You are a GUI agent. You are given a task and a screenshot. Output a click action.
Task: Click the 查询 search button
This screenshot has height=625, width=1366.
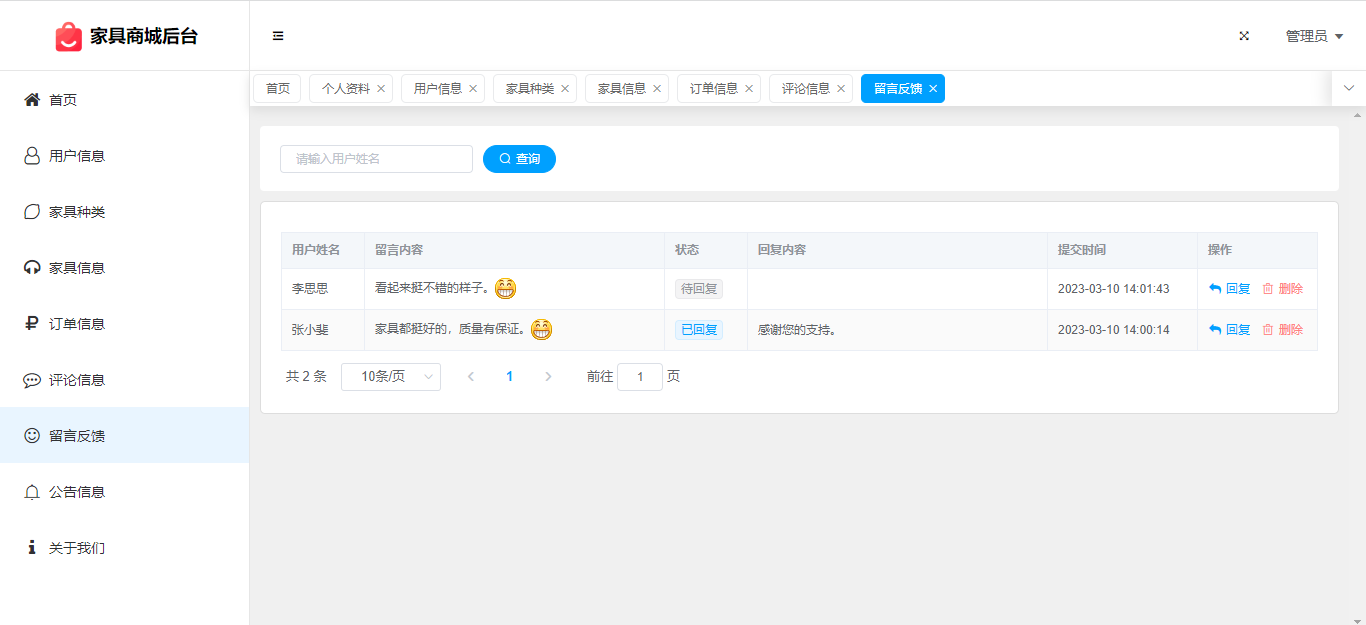tap(519, 159)
